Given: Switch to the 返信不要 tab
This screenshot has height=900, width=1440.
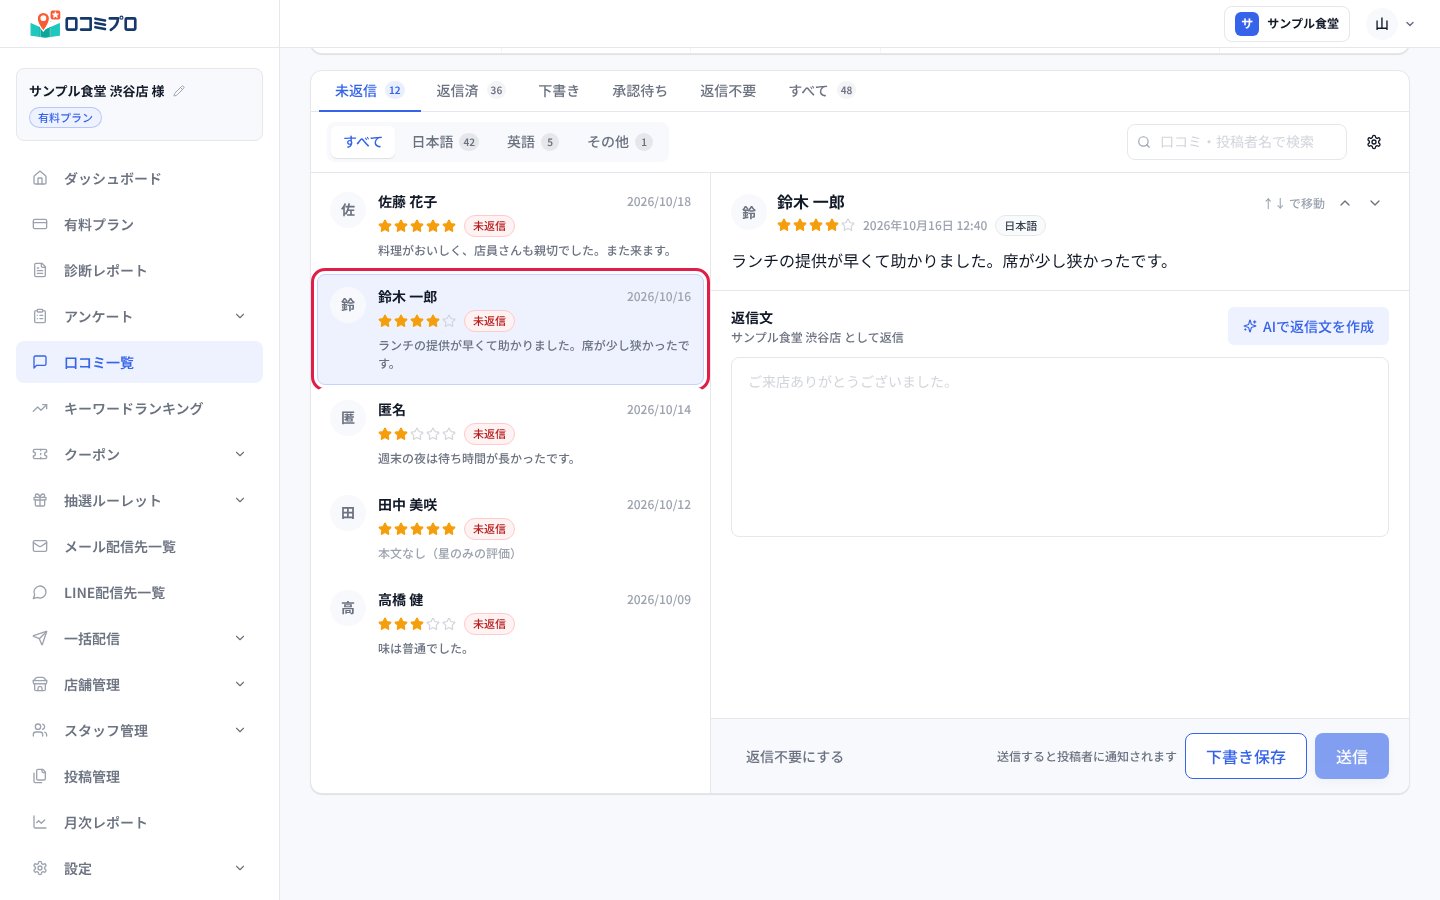Looking at the screenshot, I should (728, 91).
